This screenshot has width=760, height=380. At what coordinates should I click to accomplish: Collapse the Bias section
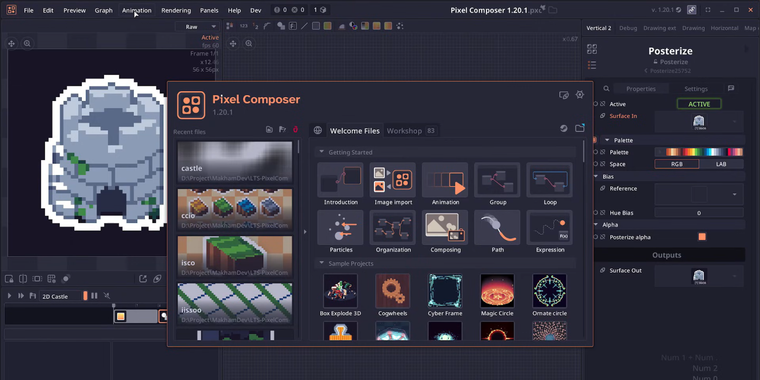click(596, 176)
